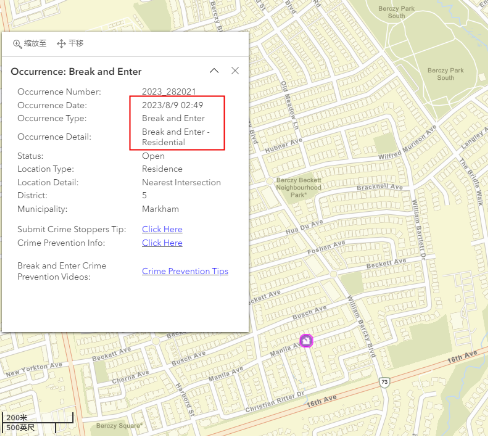Screen dimensions: 488x436
Task: Open Crime Prevention Info Click Here link
Action: pos(162,243)
